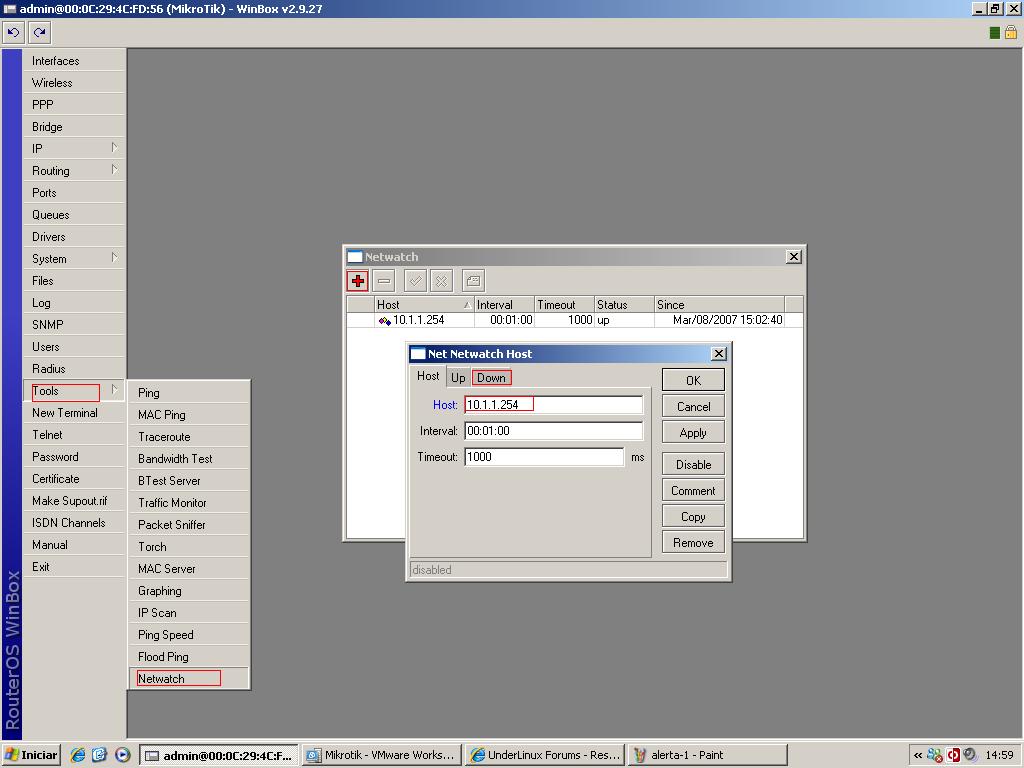Select Traceroute in the Tools submenu
1024x768 pixels.
coord(189,437)
